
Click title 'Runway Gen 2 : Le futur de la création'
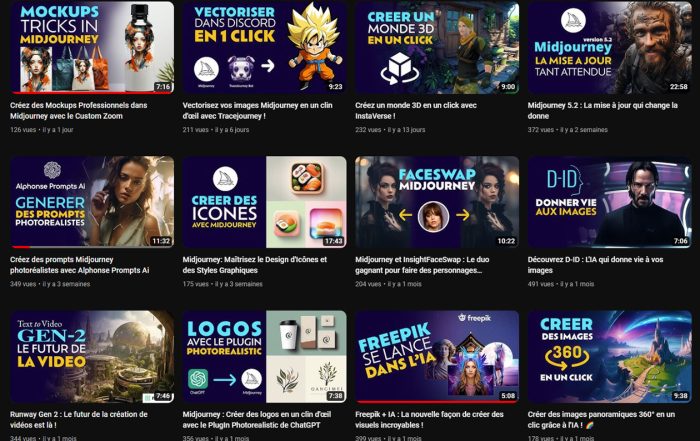click(x=79, y=420)
